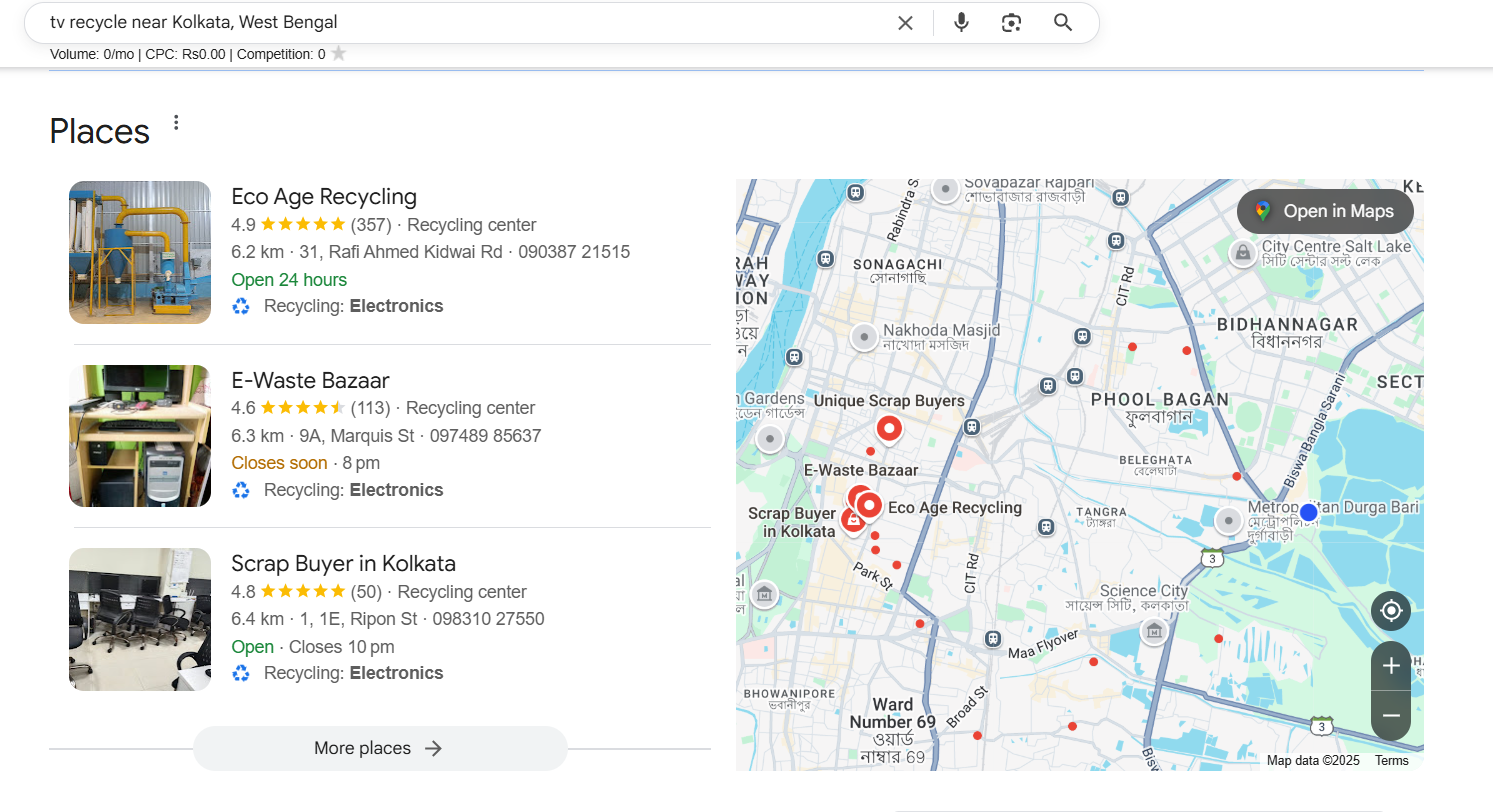1493x812 pixels.
Task: Click the Open in Maps button
Action: click(x=1325, y=211)
